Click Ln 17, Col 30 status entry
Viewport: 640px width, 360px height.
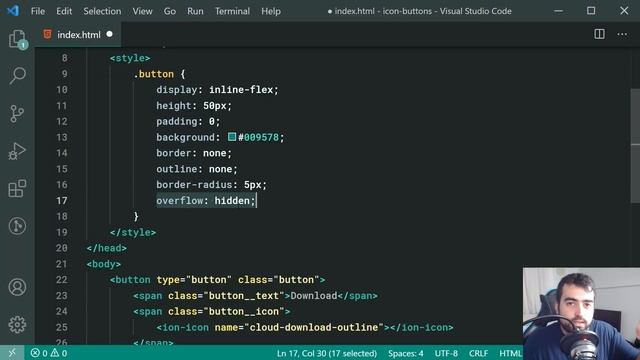[327, 353]
